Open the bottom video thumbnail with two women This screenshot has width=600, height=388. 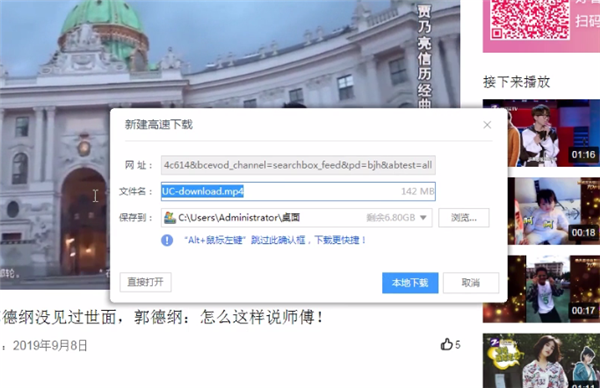point(541,361)
